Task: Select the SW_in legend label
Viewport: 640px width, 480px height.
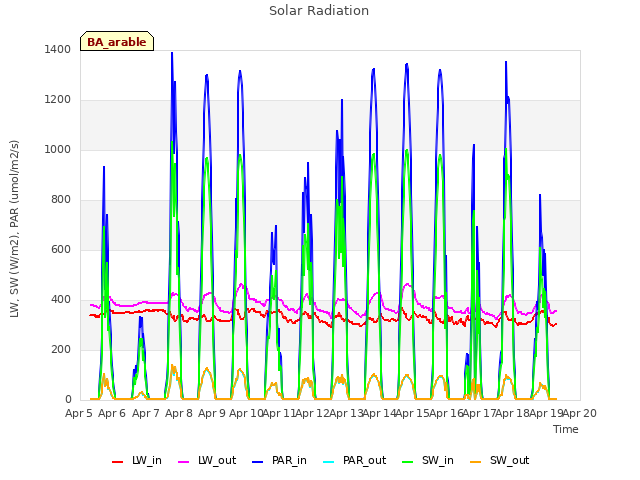Action: coord(438,461)
